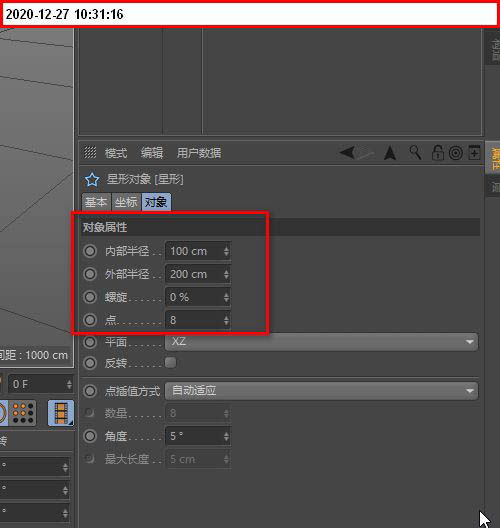Click the new attribute manager plus icon
Viewport: 500px width, 528px height.
click(x=474, y=153)
